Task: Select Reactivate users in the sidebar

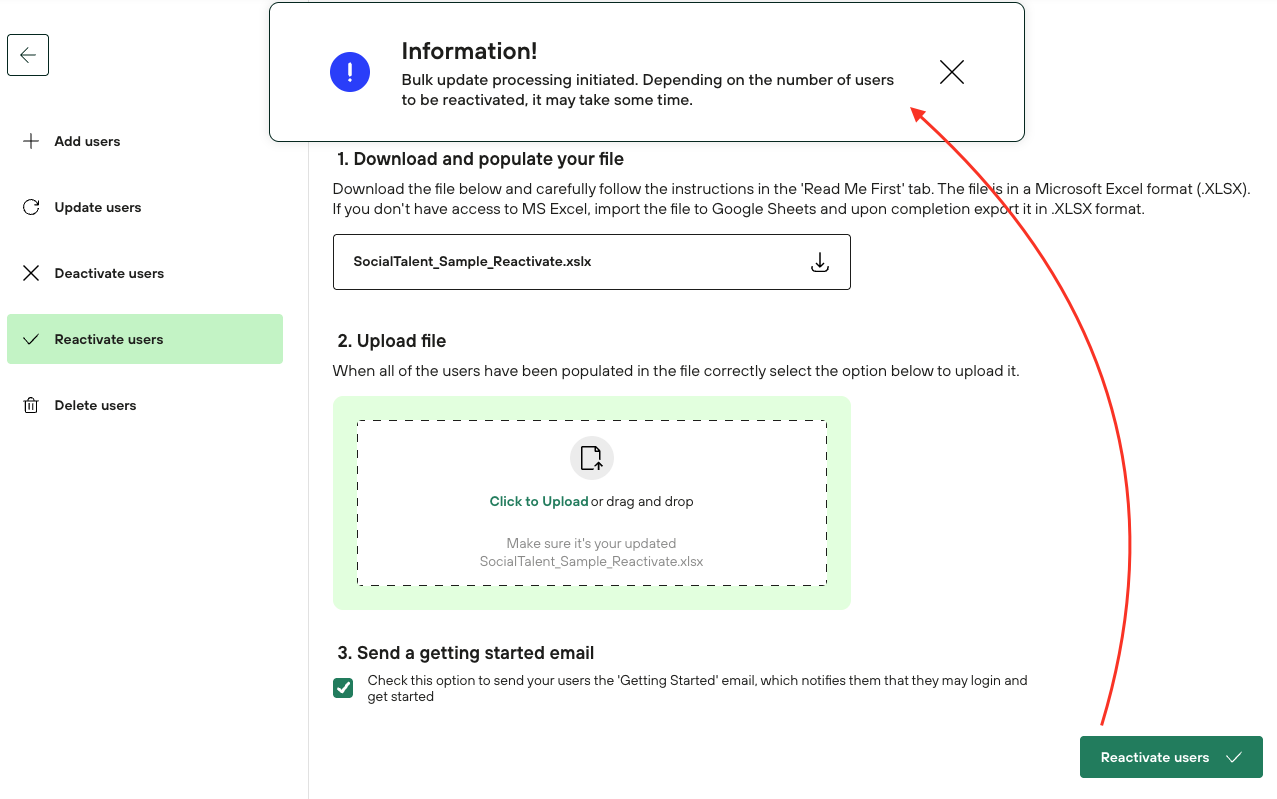Action: pos(109,339)
